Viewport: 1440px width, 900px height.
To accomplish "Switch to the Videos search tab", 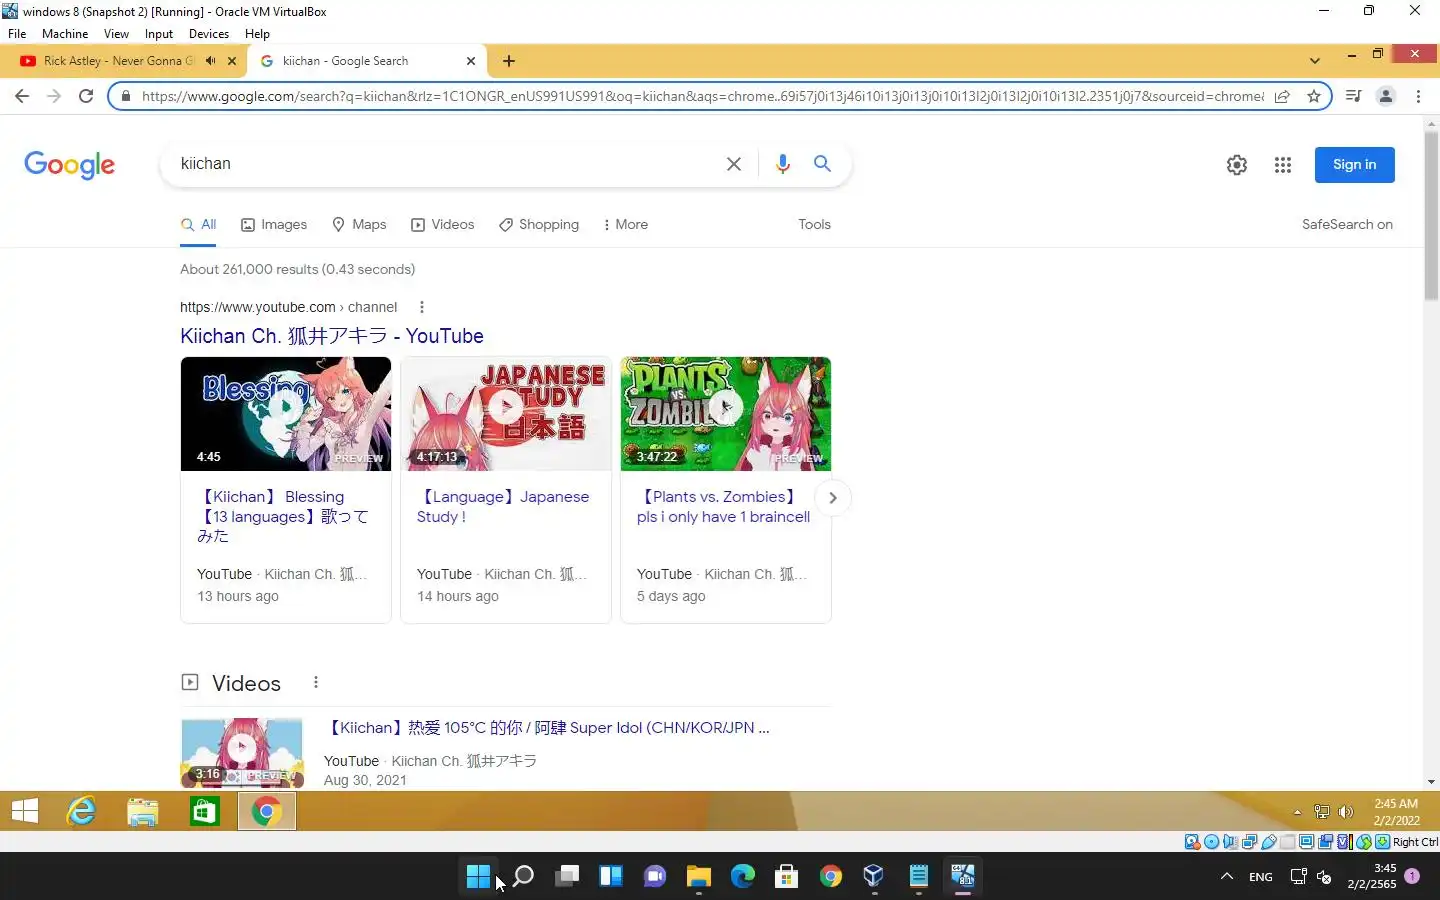I will click(x=443, y=224).
